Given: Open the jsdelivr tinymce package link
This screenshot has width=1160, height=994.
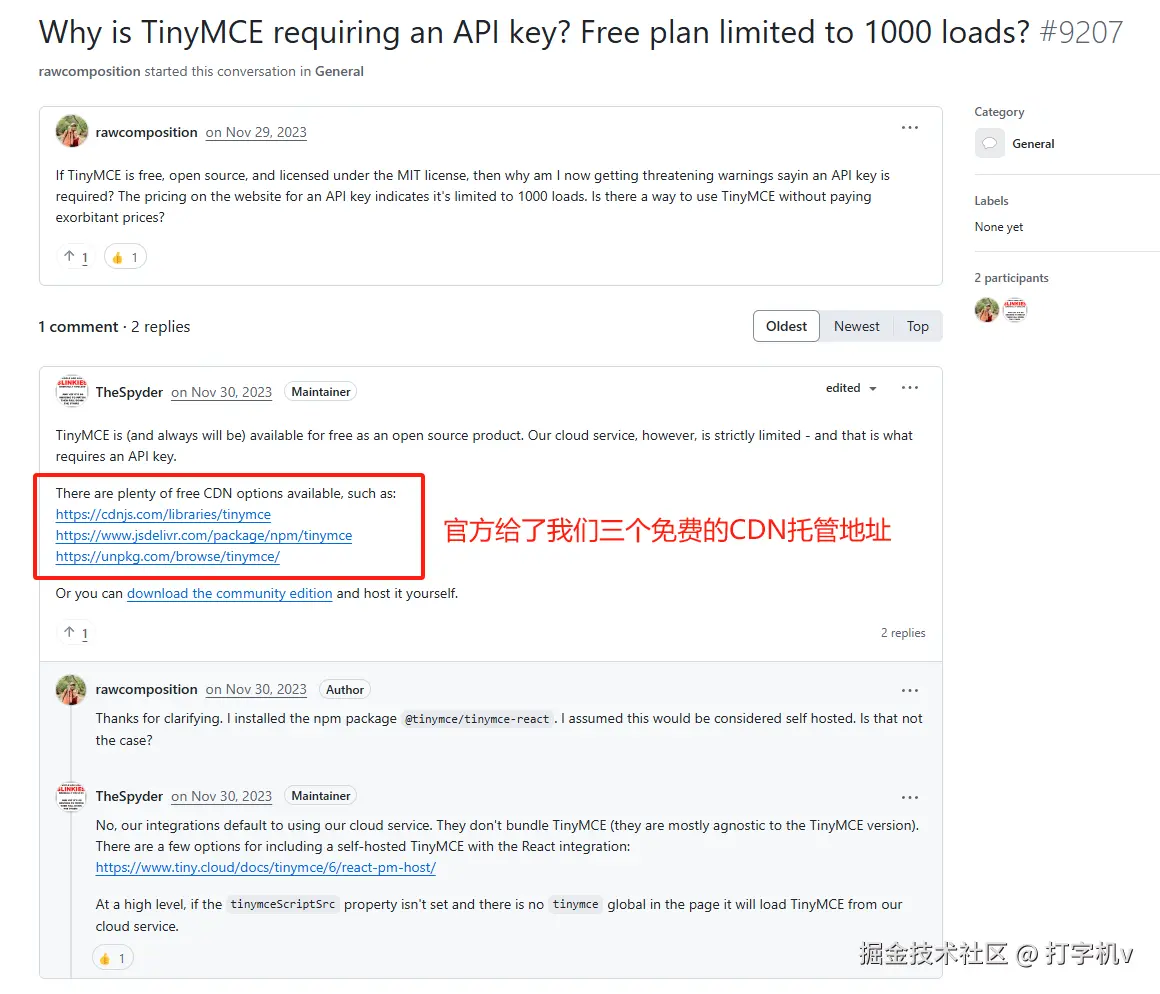Looking at the screenshot, I should point(203,535).
